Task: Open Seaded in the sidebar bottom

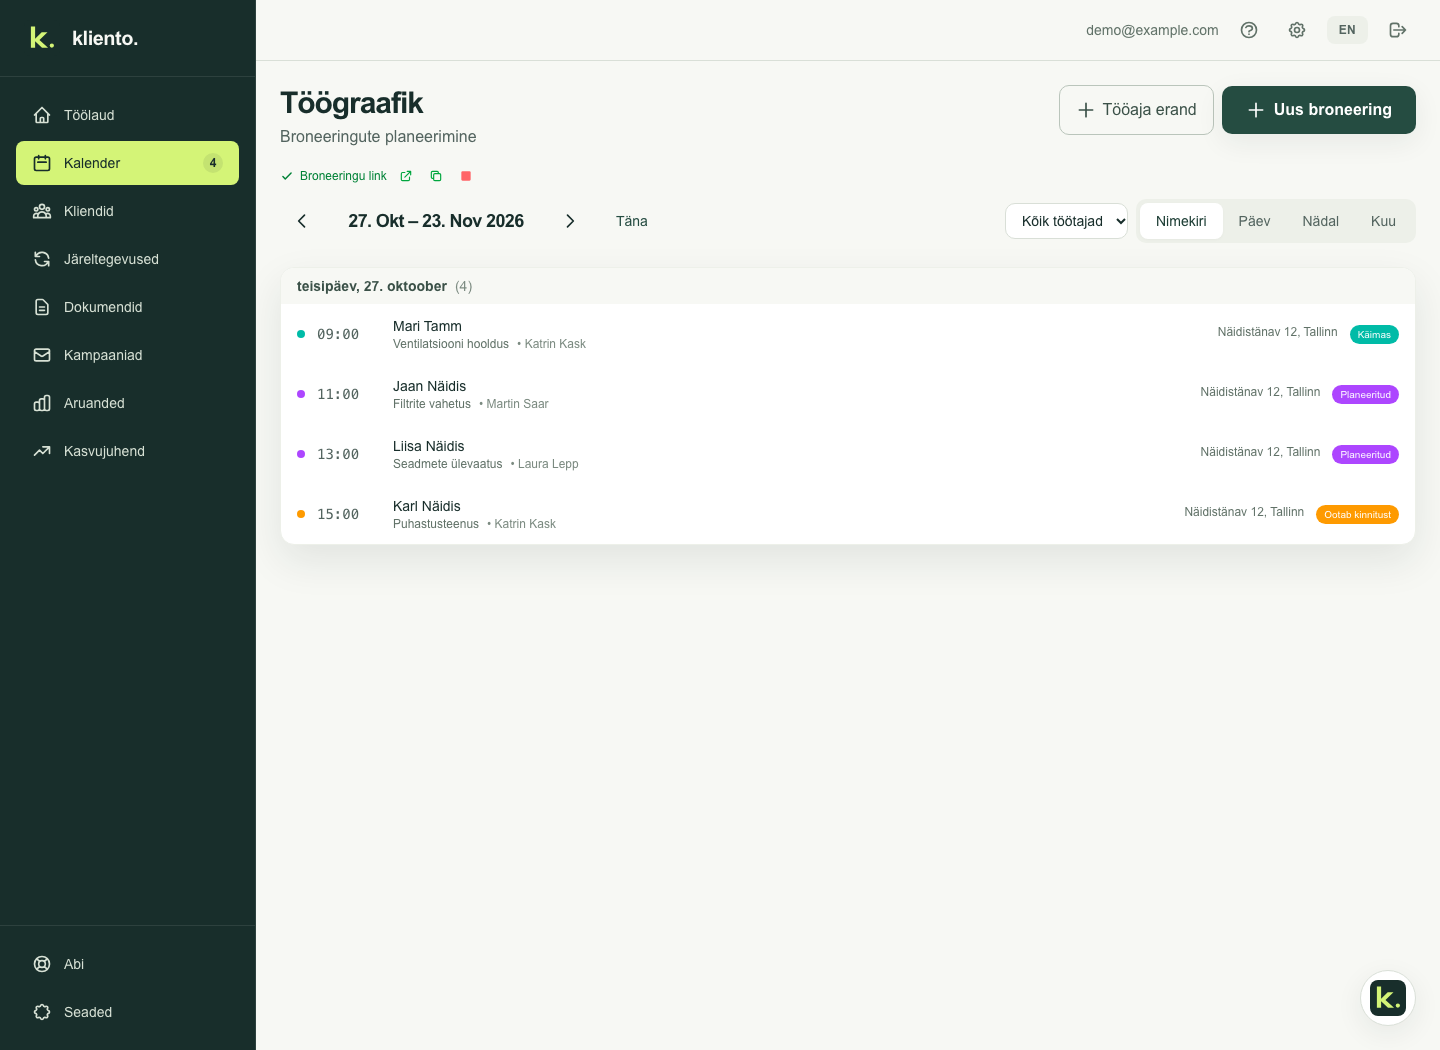Action: click(x=127, y=1012)
